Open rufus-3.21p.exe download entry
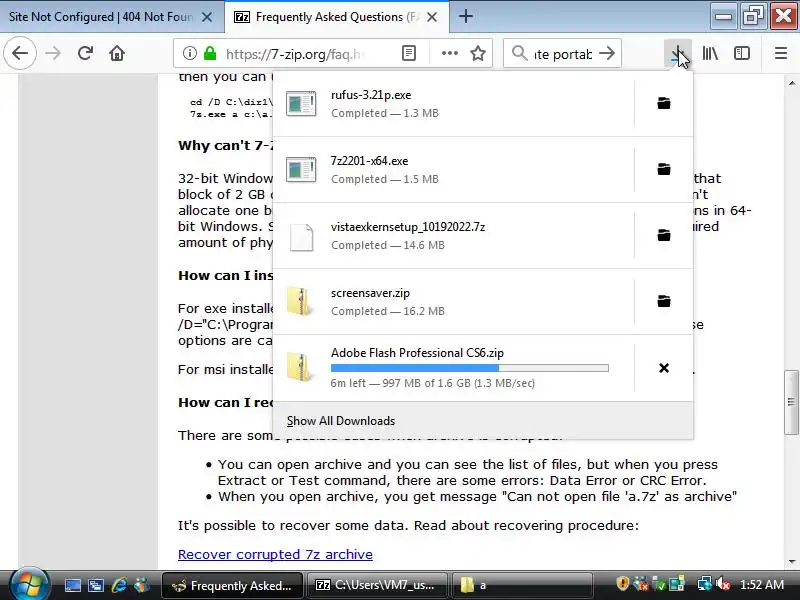Image resolution: width=800 pixels, height=600 pixels. pyautogui.click(x=454, y=104)
